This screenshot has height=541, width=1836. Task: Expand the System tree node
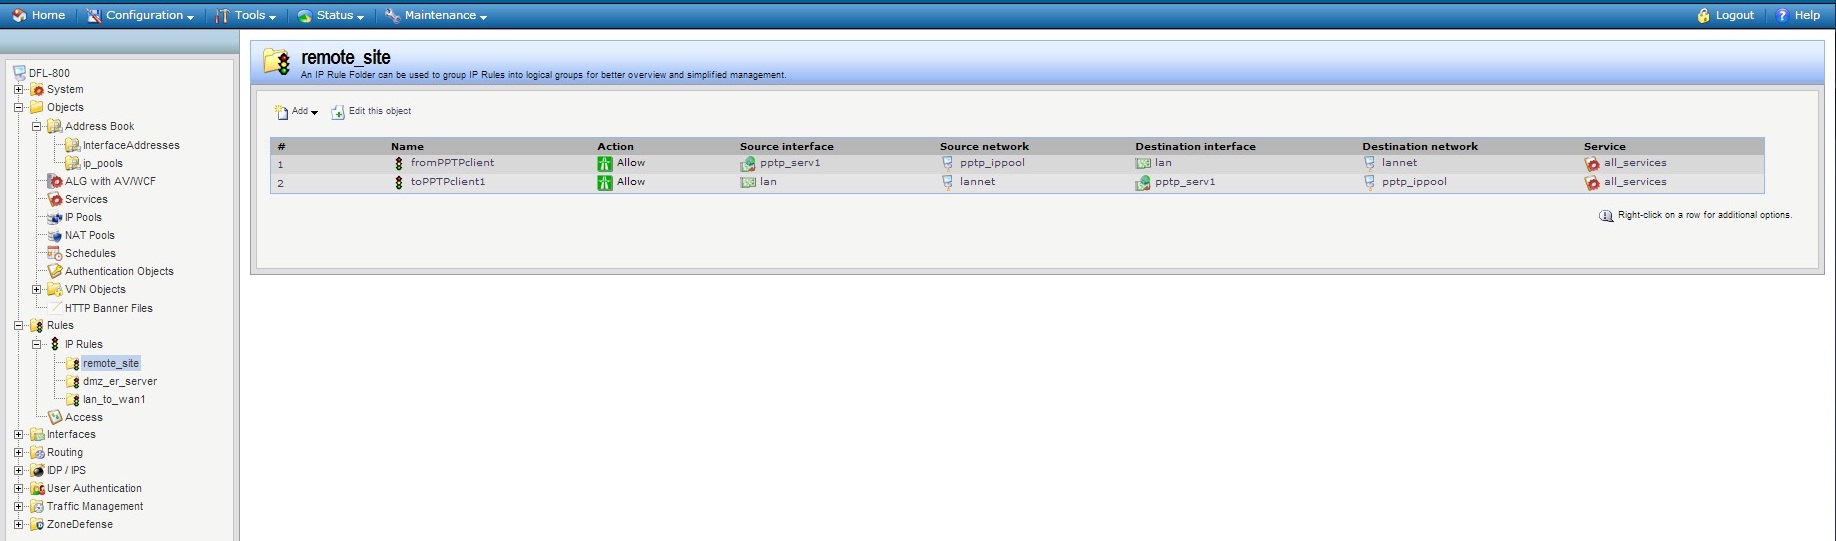coord(18,89)
